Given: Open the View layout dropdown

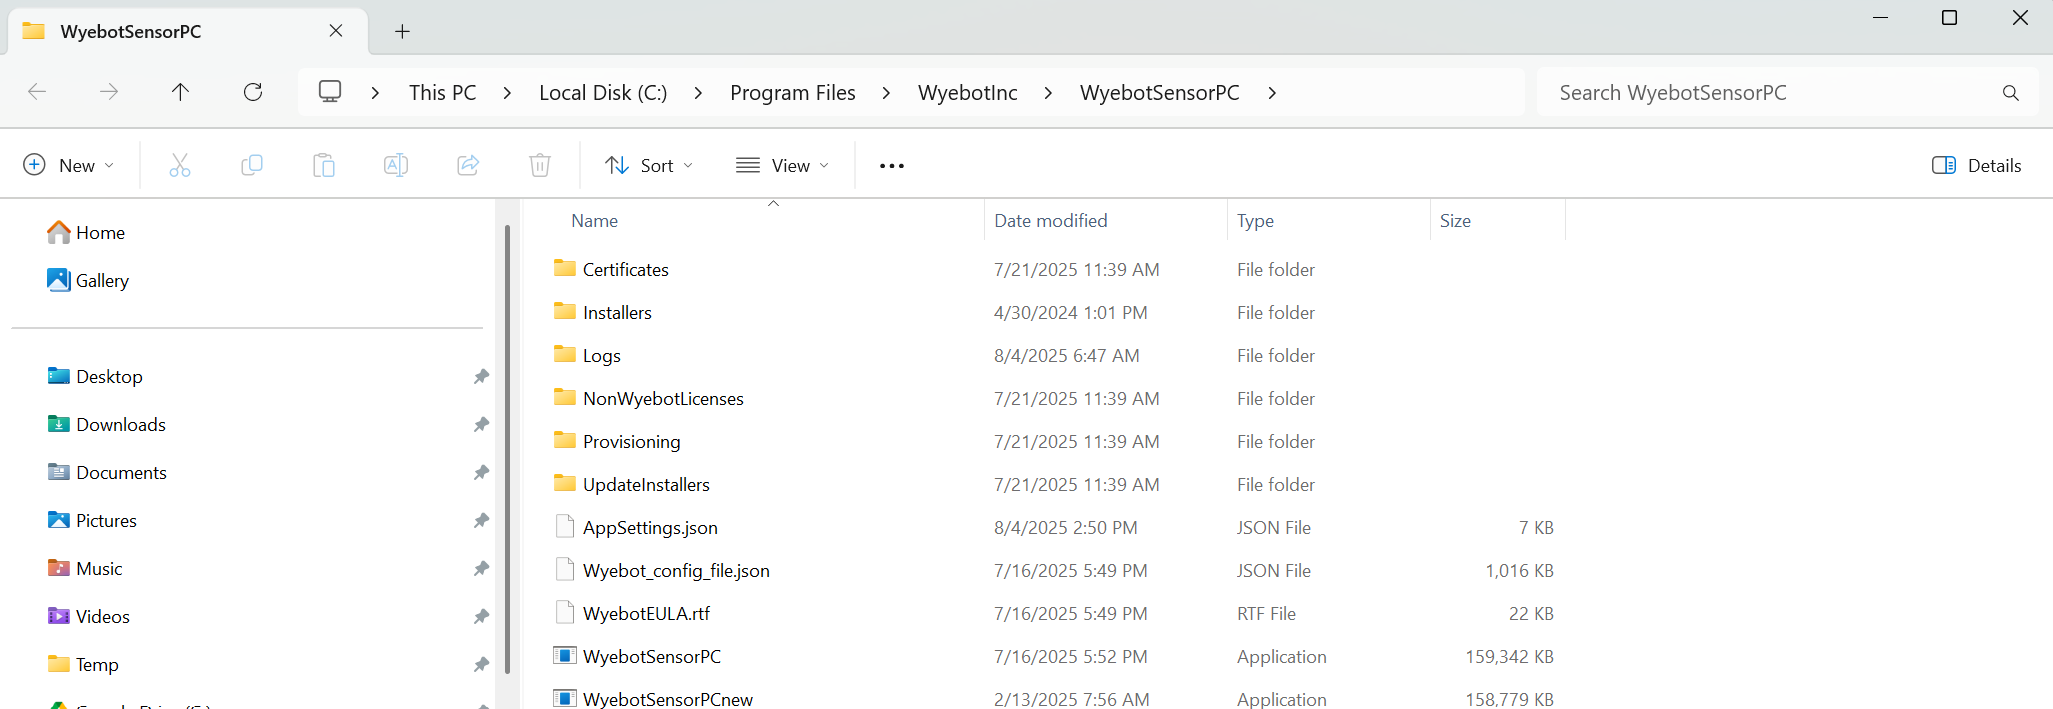Looking at the screenshot, I should point(783,165).
